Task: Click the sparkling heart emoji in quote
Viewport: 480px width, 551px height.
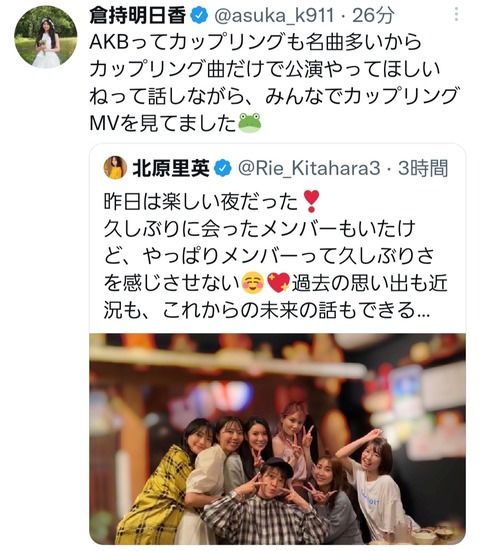Action: pos(278,283)
